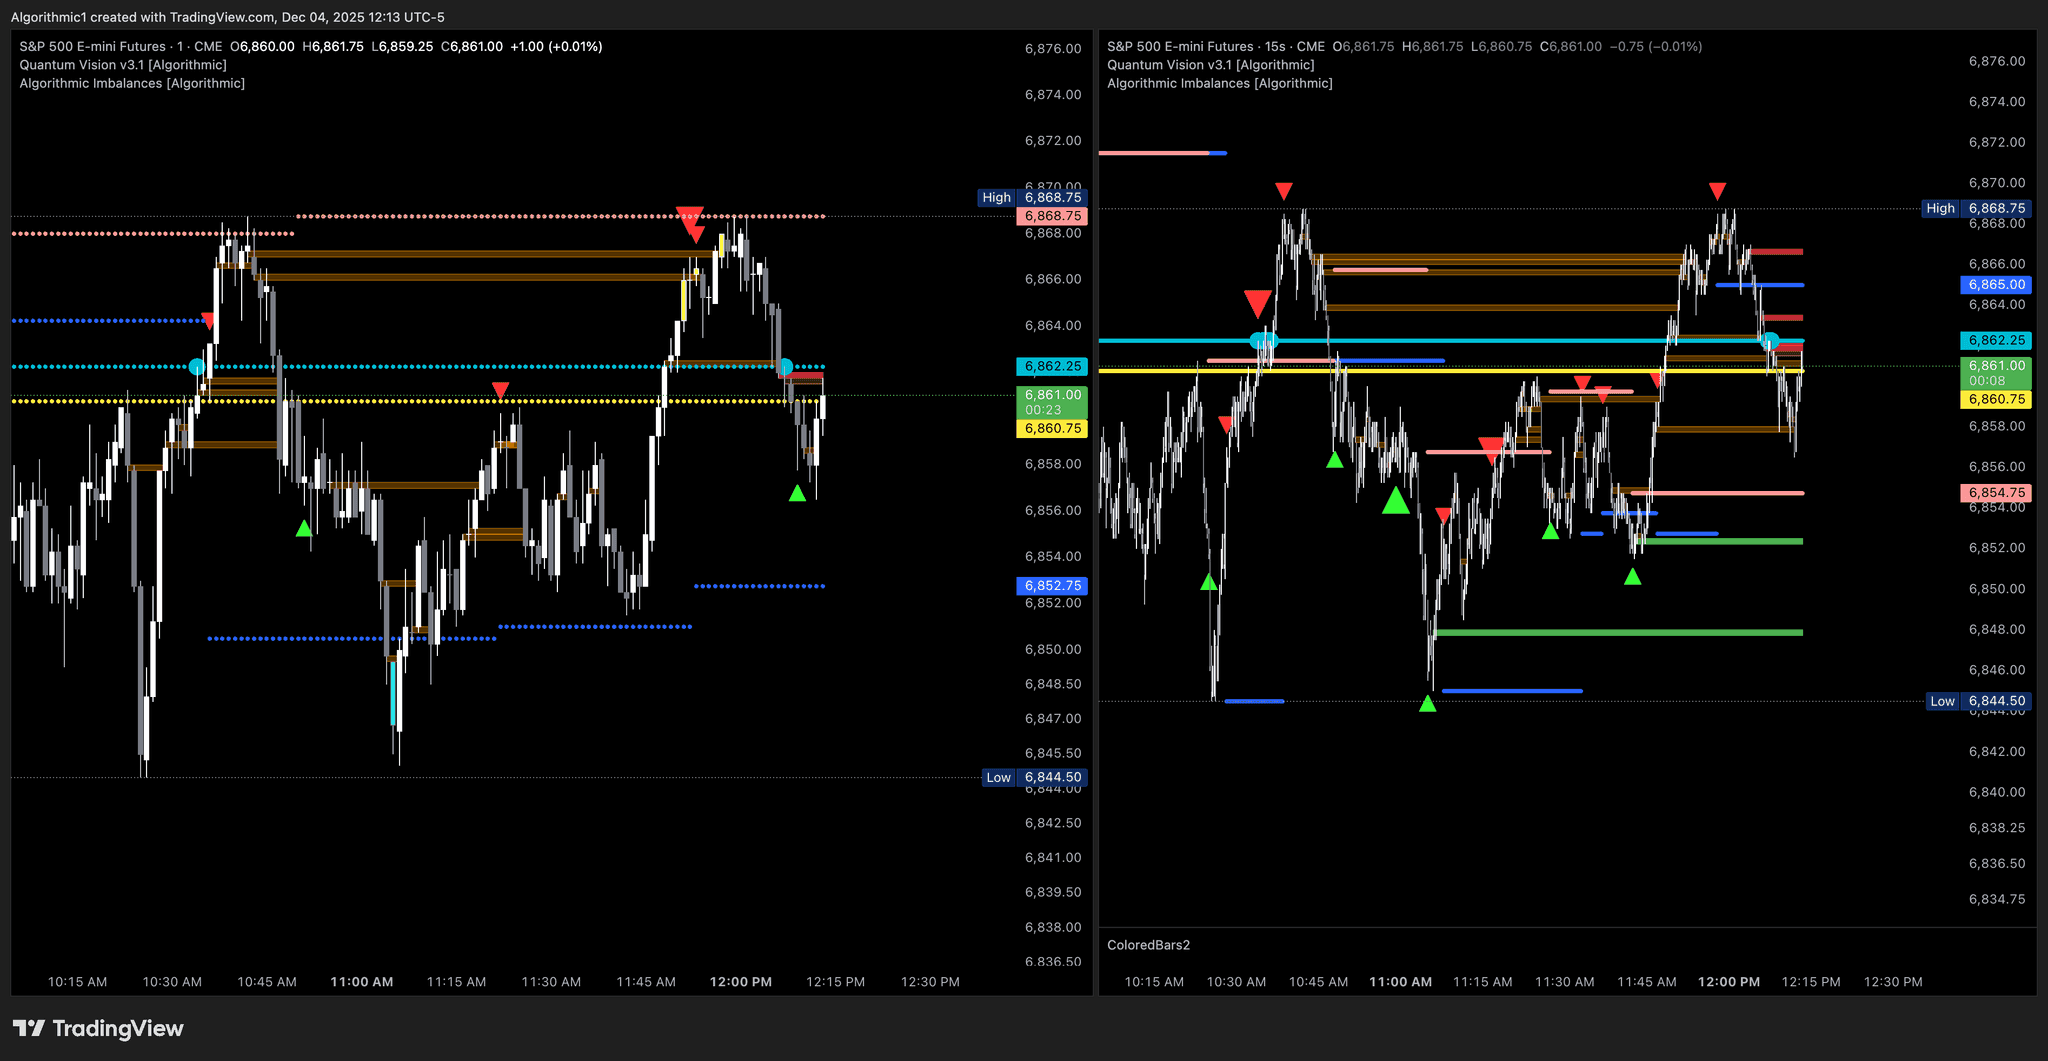Click the 11:00 AM time label on the 1-minute chart axis
The width and height of the screenshot is (2048, 1061).
362,982
